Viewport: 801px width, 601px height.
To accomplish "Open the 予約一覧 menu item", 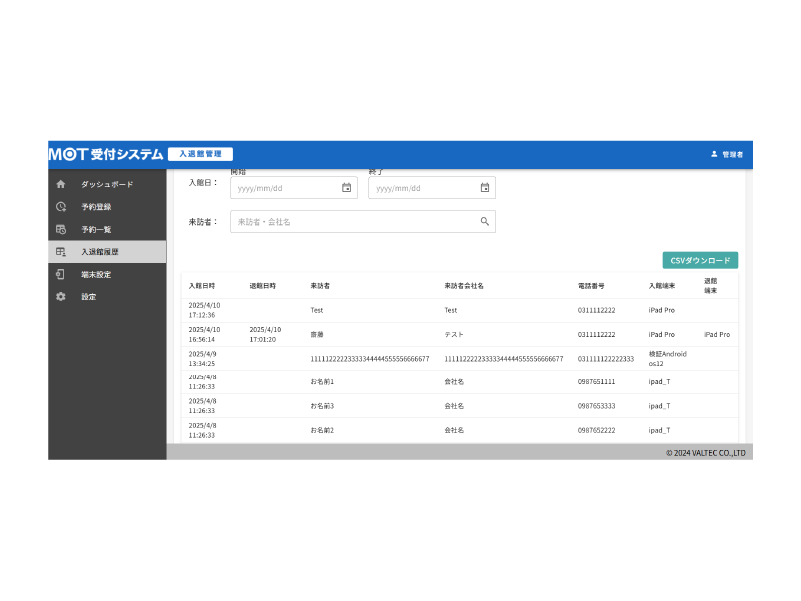I will click(96, 229).
